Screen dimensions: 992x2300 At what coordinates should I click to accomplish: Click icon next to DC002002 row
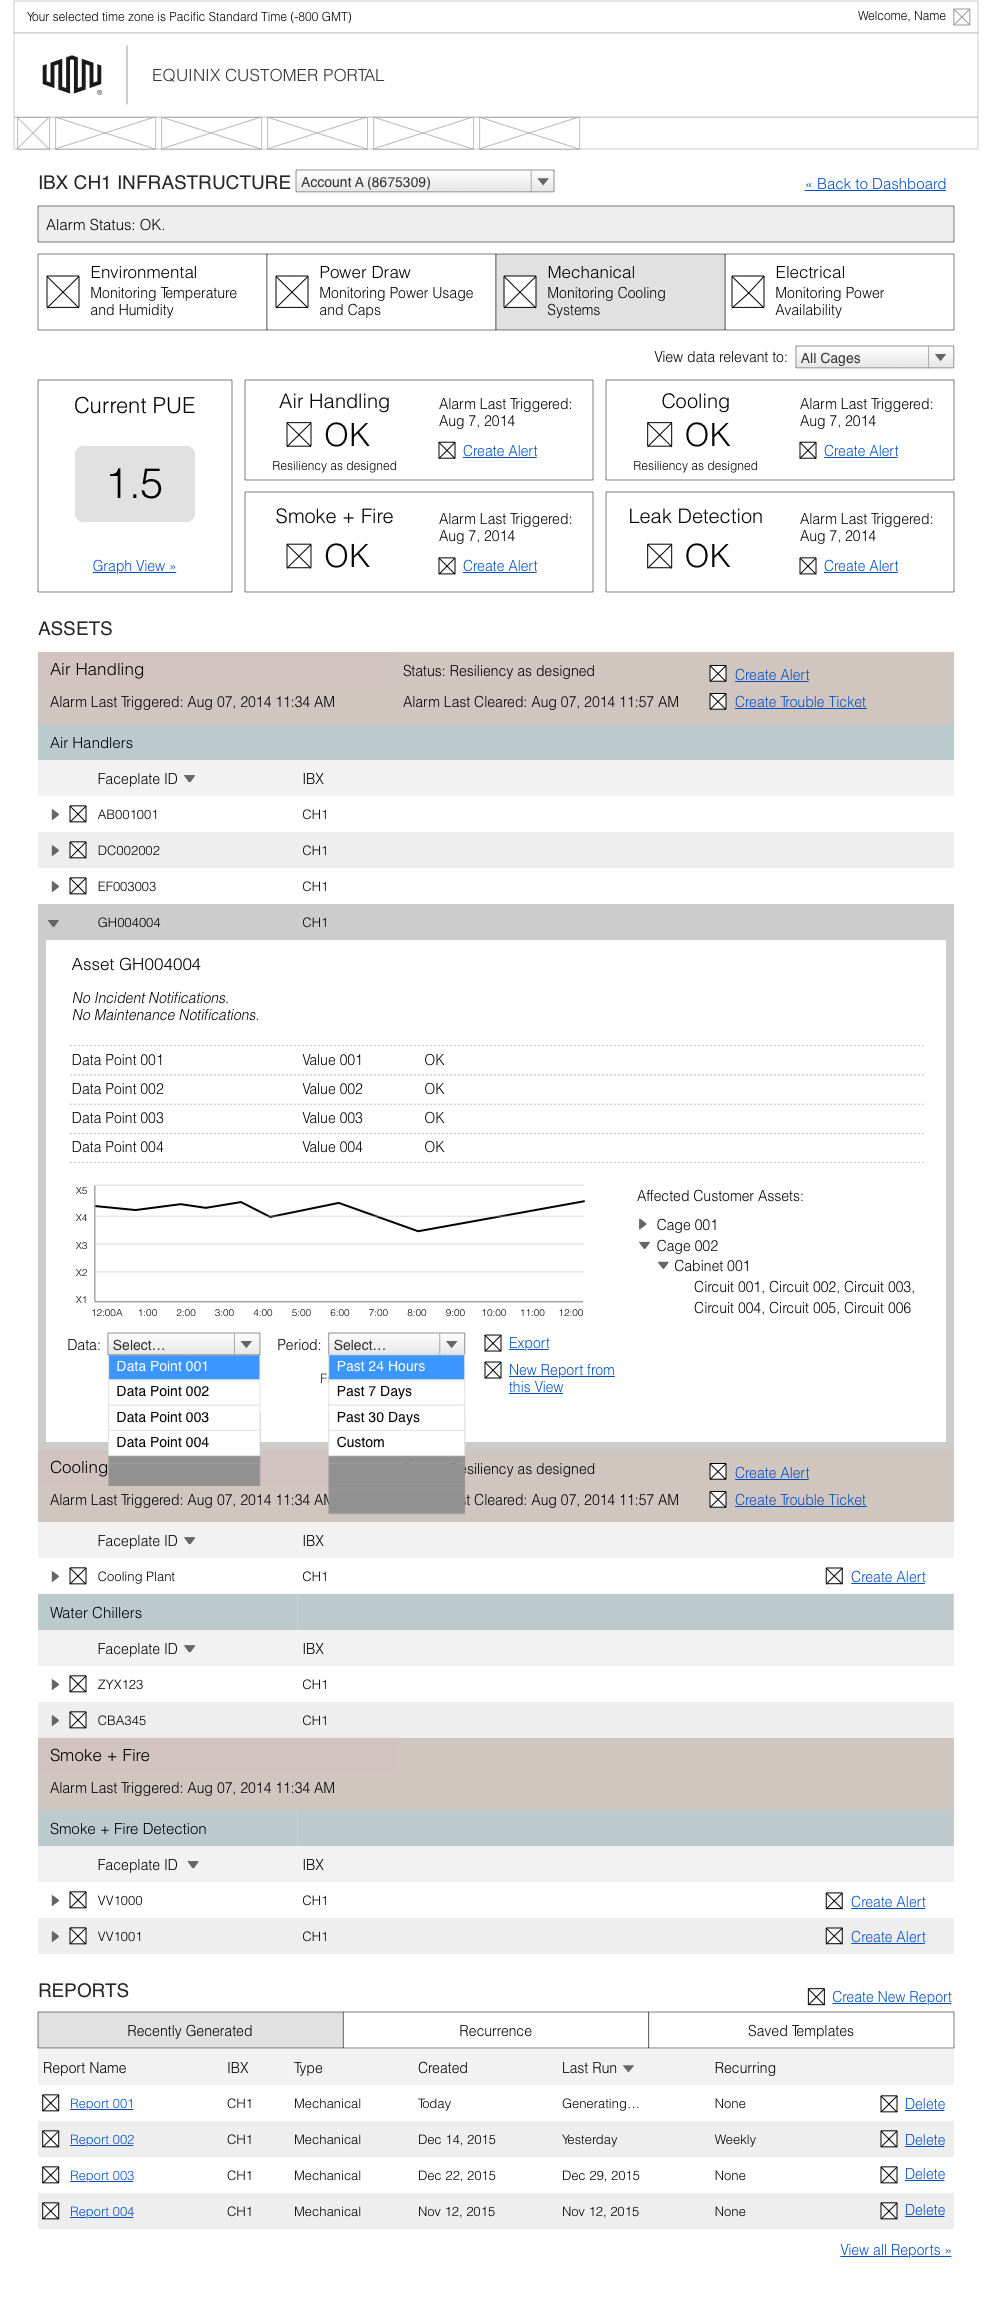pos(78,850)
